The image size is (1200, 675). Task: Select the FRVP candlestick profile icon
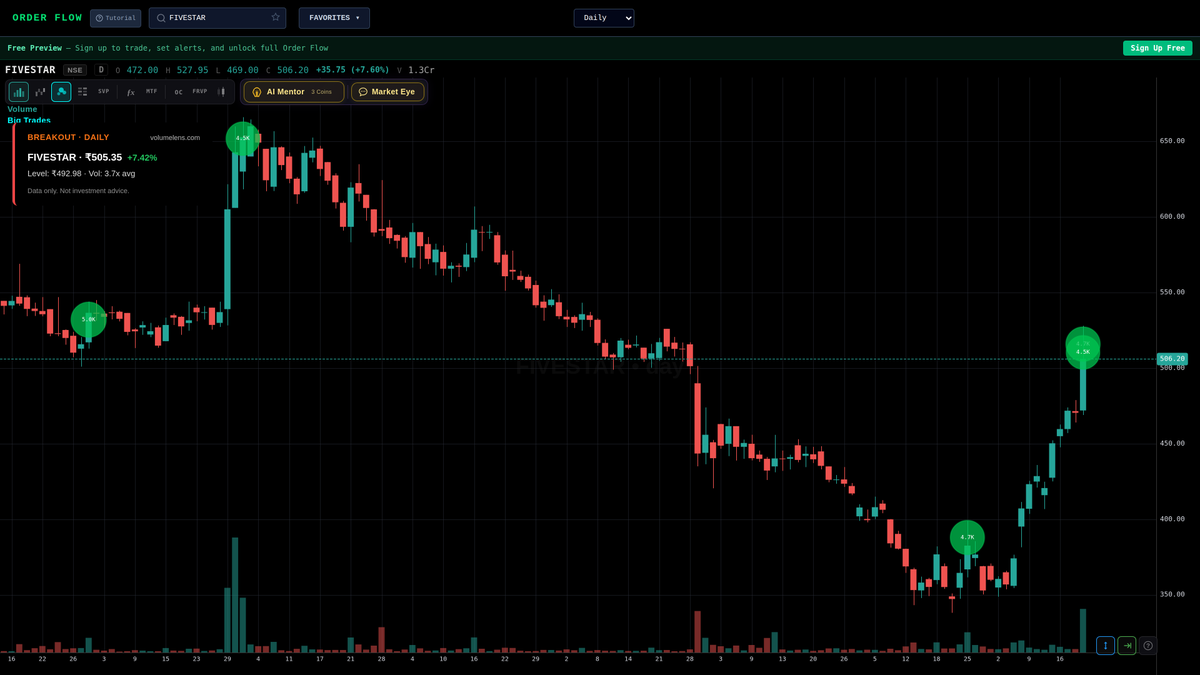(221, 91)
